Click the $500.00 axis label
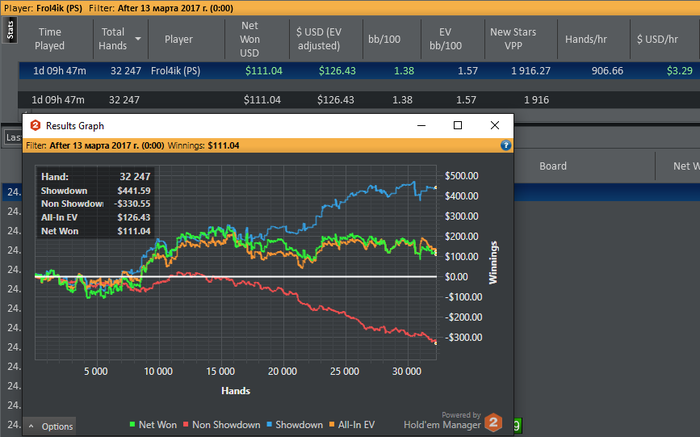Viewport: 700px width, 437px height. [x=462, y=176]
